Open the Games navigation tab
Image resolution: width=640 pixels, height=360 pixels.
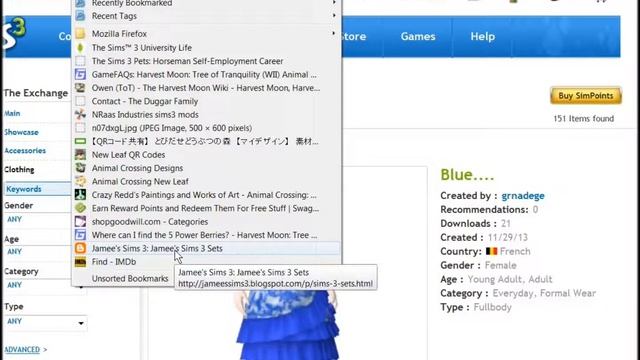(418, 36)
